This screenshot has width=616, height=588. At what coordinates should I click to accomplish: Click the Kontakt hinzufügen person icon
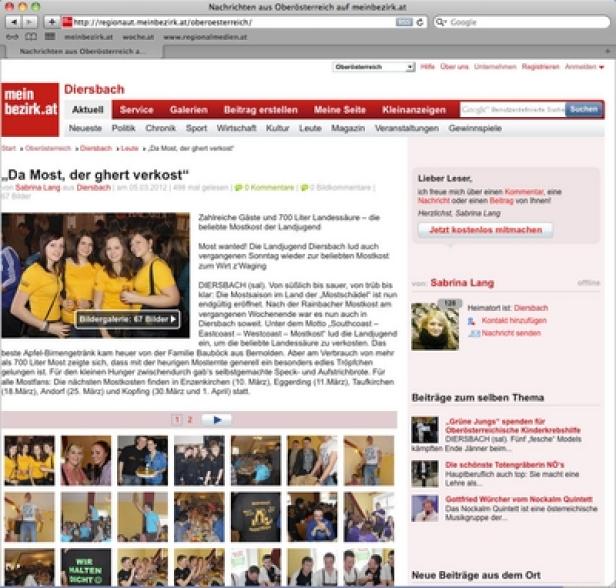tap(472, 321)
